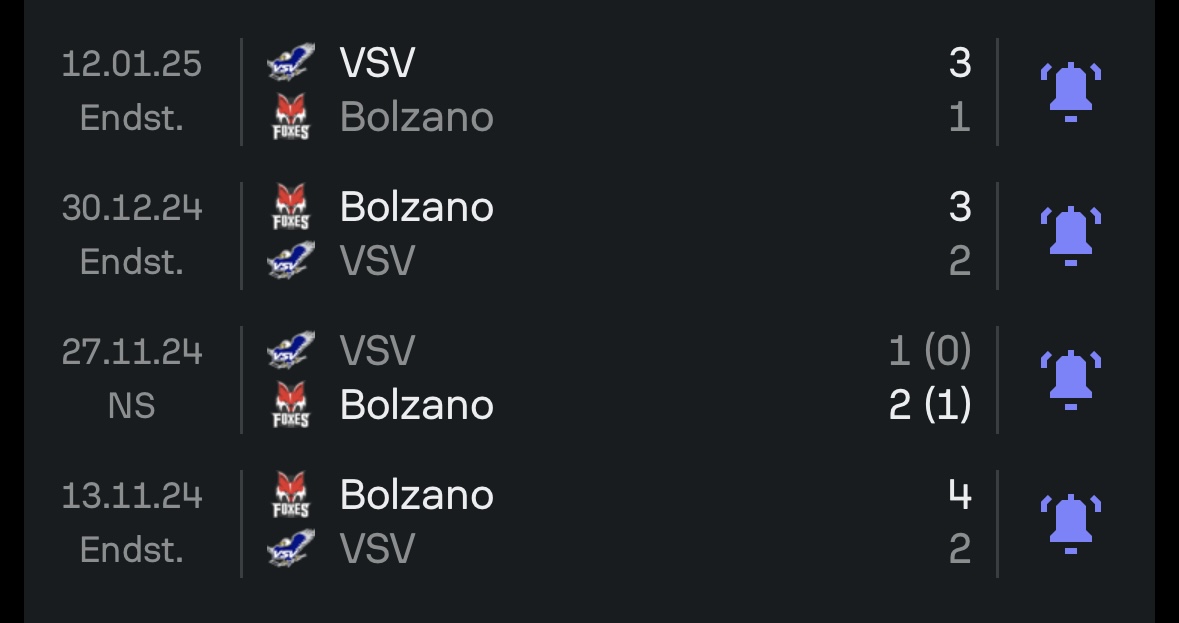The height and width of the screenshot is (623, 1179).
Task: Click VSV team logo in the 12.01.25 match
Action: click(291, 64)
